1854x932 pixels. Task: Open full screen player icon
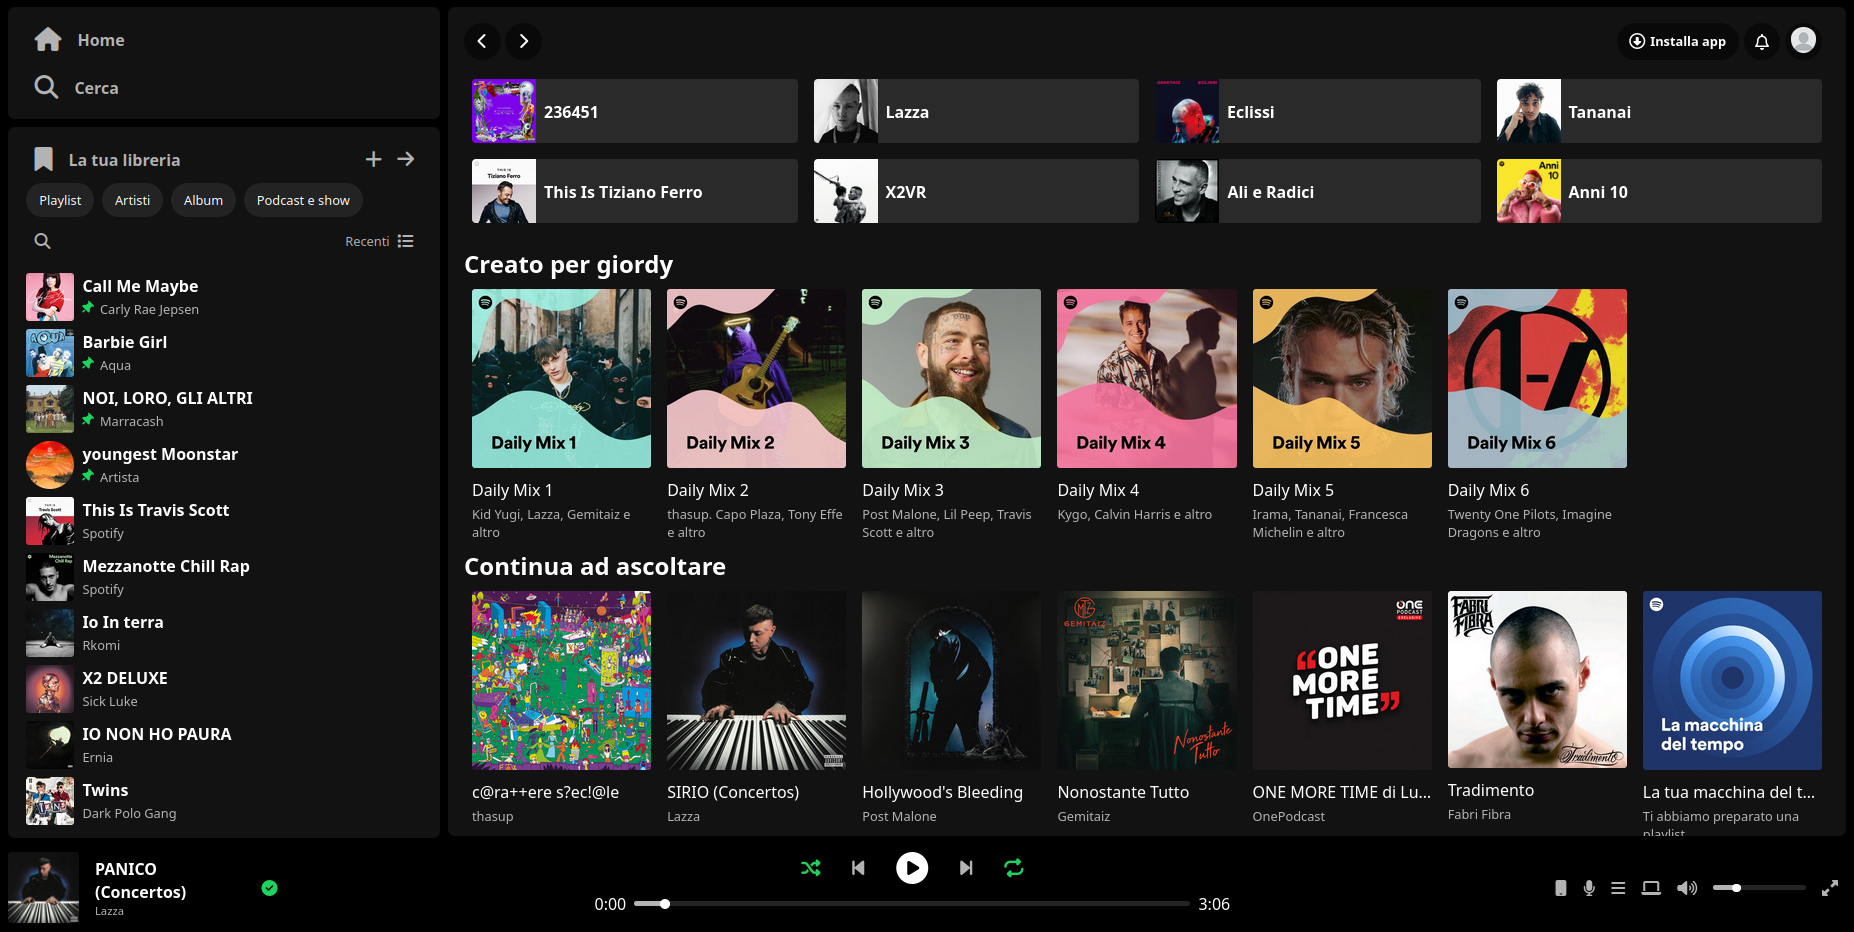(x=1830, y=888)
